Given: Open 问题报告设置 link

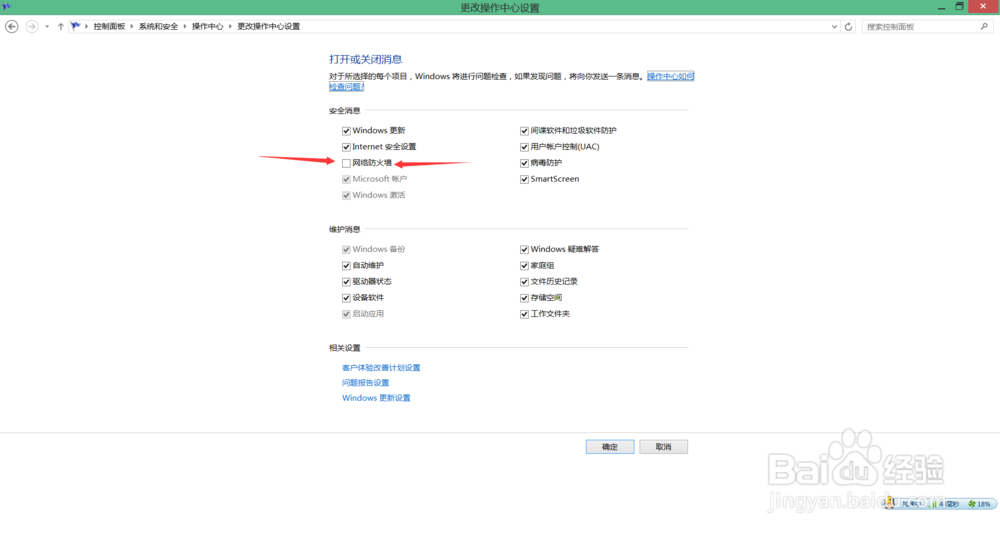Looking at the screenshot, I should coord(365,383).
